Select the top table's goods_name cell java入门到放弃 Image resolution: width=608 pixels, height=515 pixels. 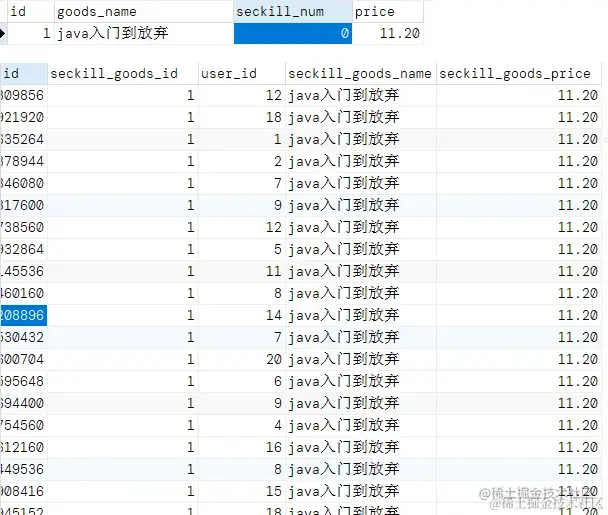pos(144,33)
